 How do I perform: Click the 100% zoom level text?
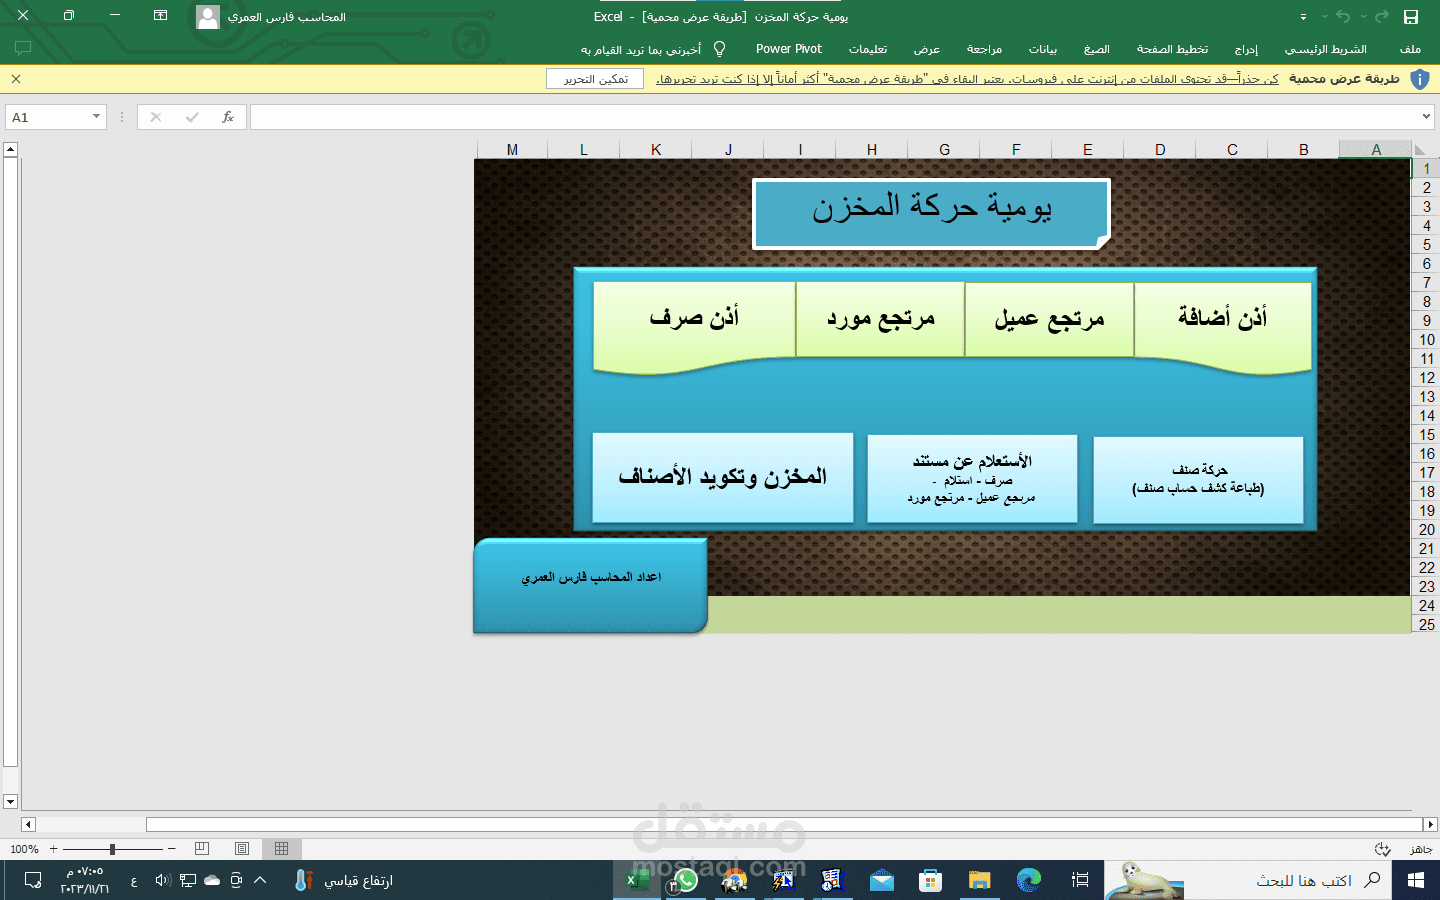24,849
